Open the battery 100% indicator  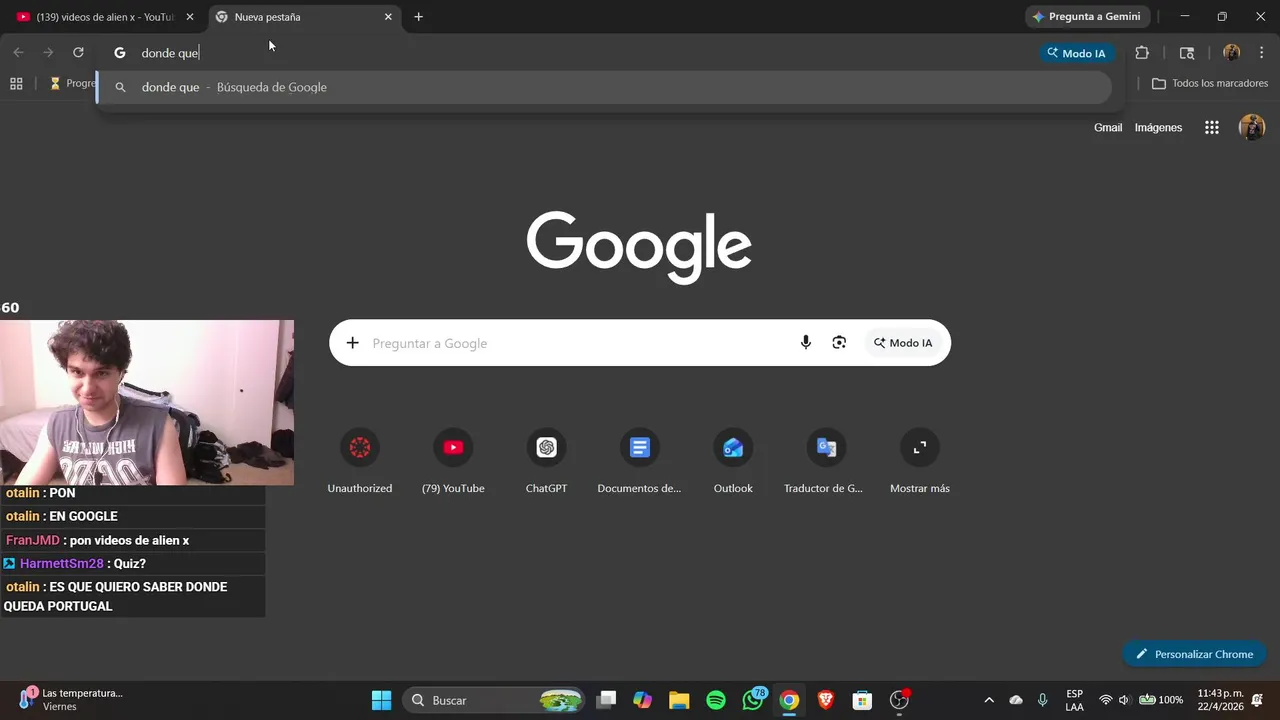1161,700
